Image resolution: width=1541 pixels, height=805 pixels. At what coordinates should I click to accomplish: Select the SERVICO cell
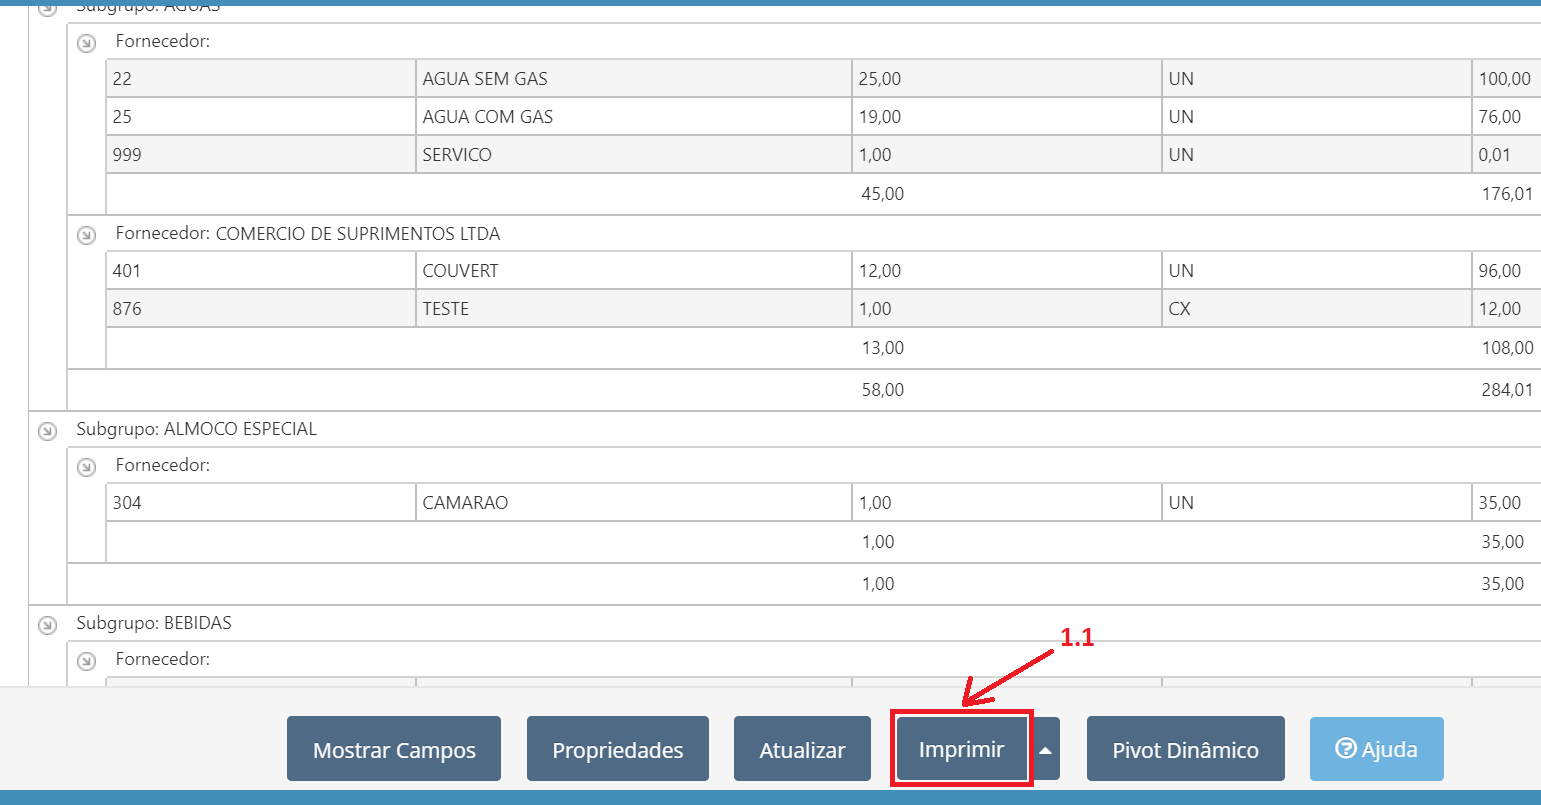pos(634,155)
